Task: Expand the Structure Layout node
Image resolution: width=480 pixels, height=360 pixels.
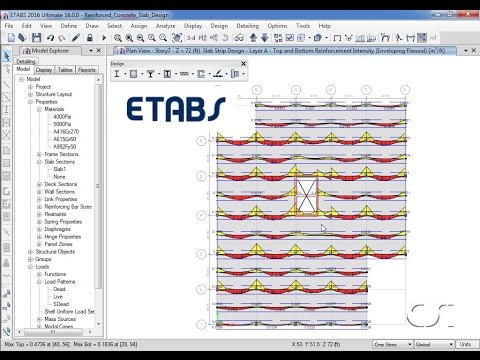Action: point(30,94)
